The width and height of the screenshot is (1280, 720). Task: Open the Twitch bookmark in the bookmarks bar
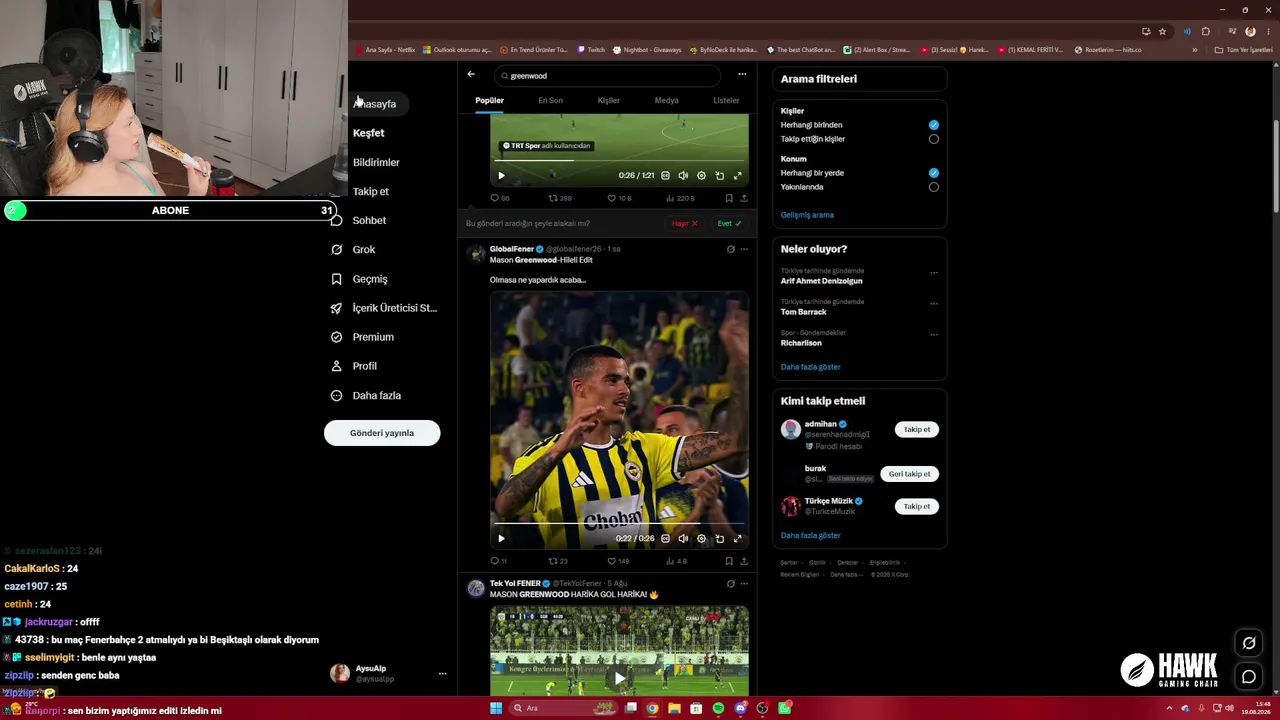[591, 49]
